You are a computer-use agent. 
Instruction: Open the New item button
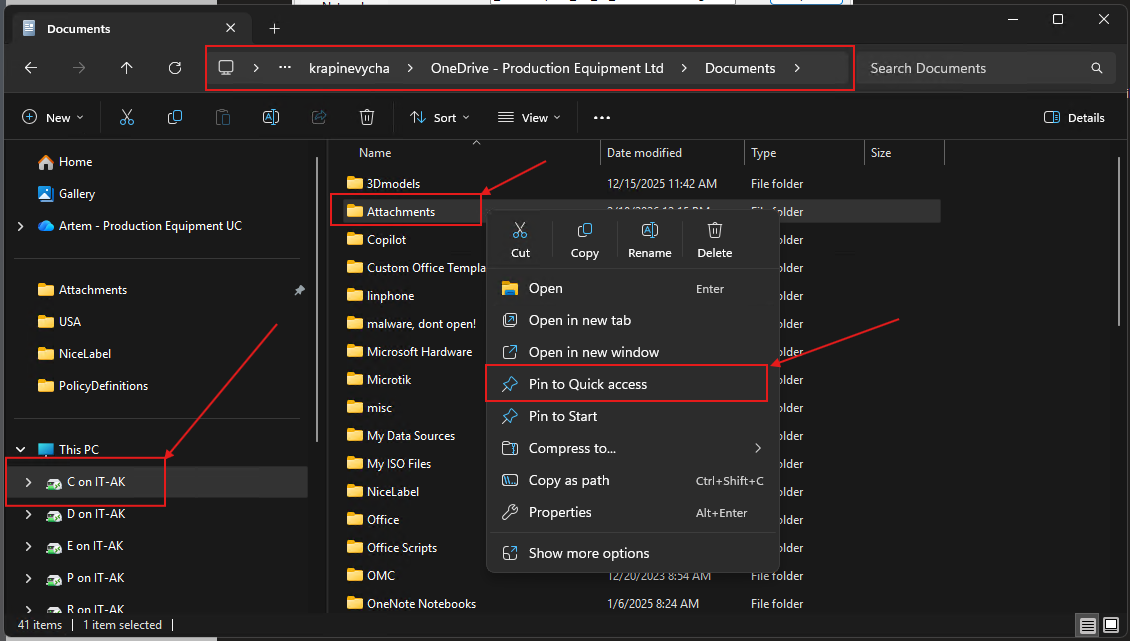point(53,118)
